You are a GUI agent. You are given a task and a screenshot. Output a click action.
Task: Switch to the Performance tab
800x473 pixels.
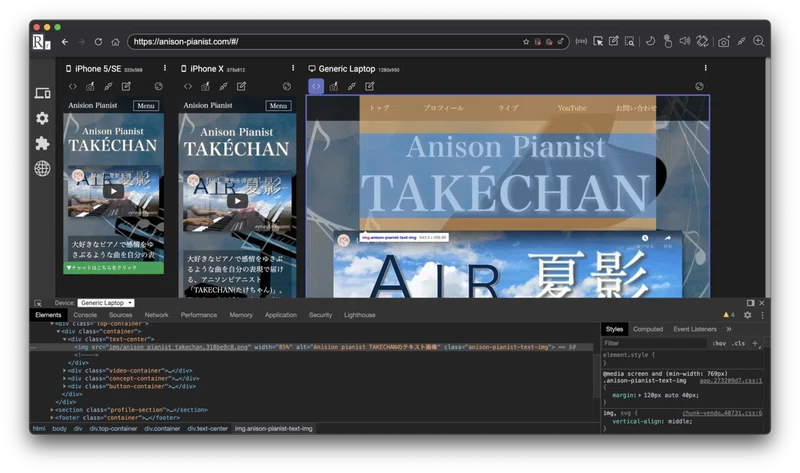click(x=198, y=315)
